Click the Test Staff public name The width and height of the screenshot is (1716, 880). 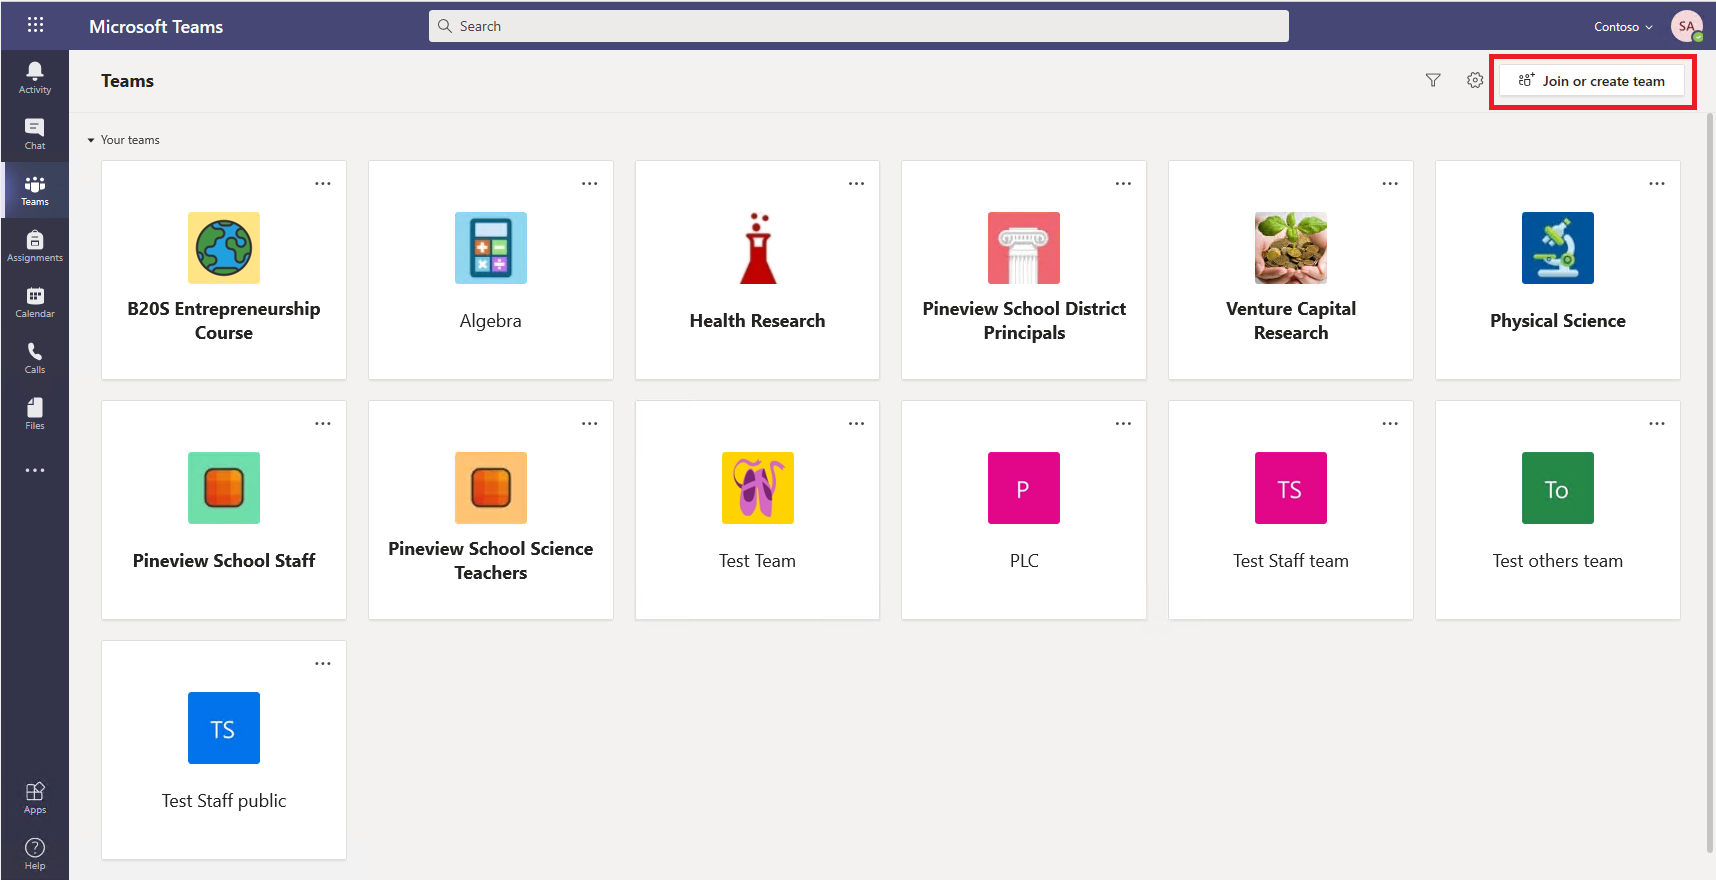click(x=224, y=801)
